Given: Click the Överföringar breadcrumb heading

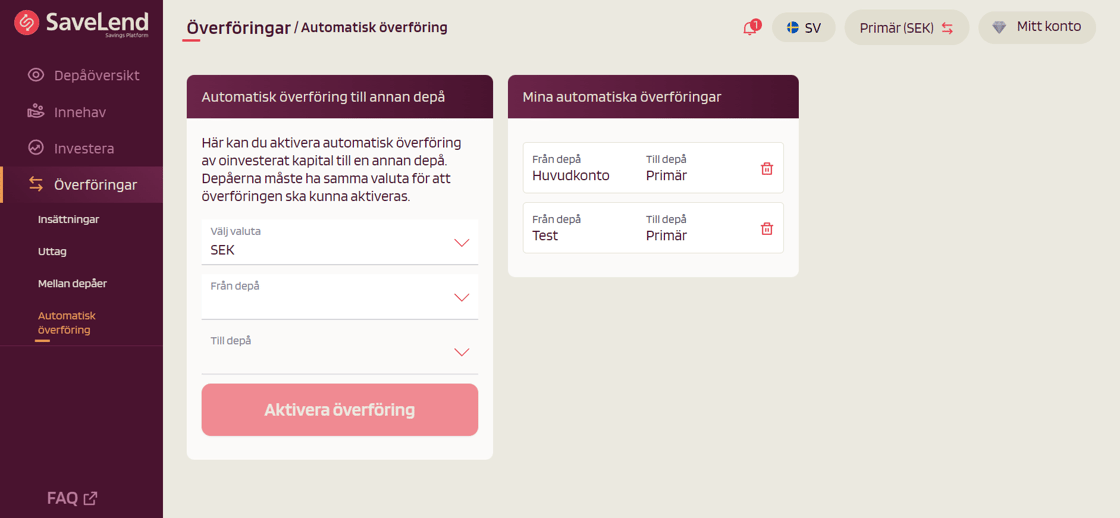Looking at the screenshot, I should [238, 28].
